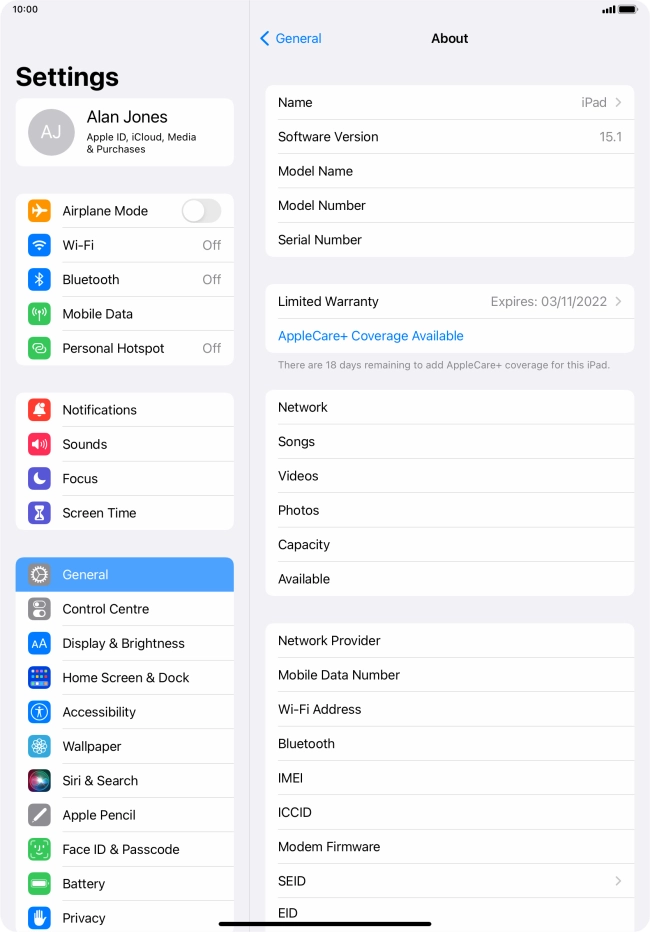The width and height of the screenshot is (650, 932).
Task: Open Limited Warranty details chevron
Action: click(x=619, y=301)
